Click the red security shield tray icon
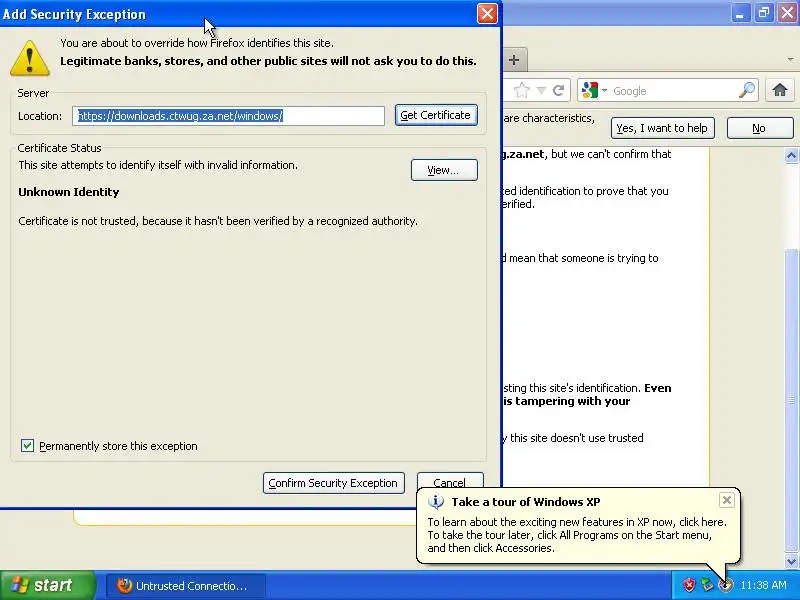 (x=689, y=585)
